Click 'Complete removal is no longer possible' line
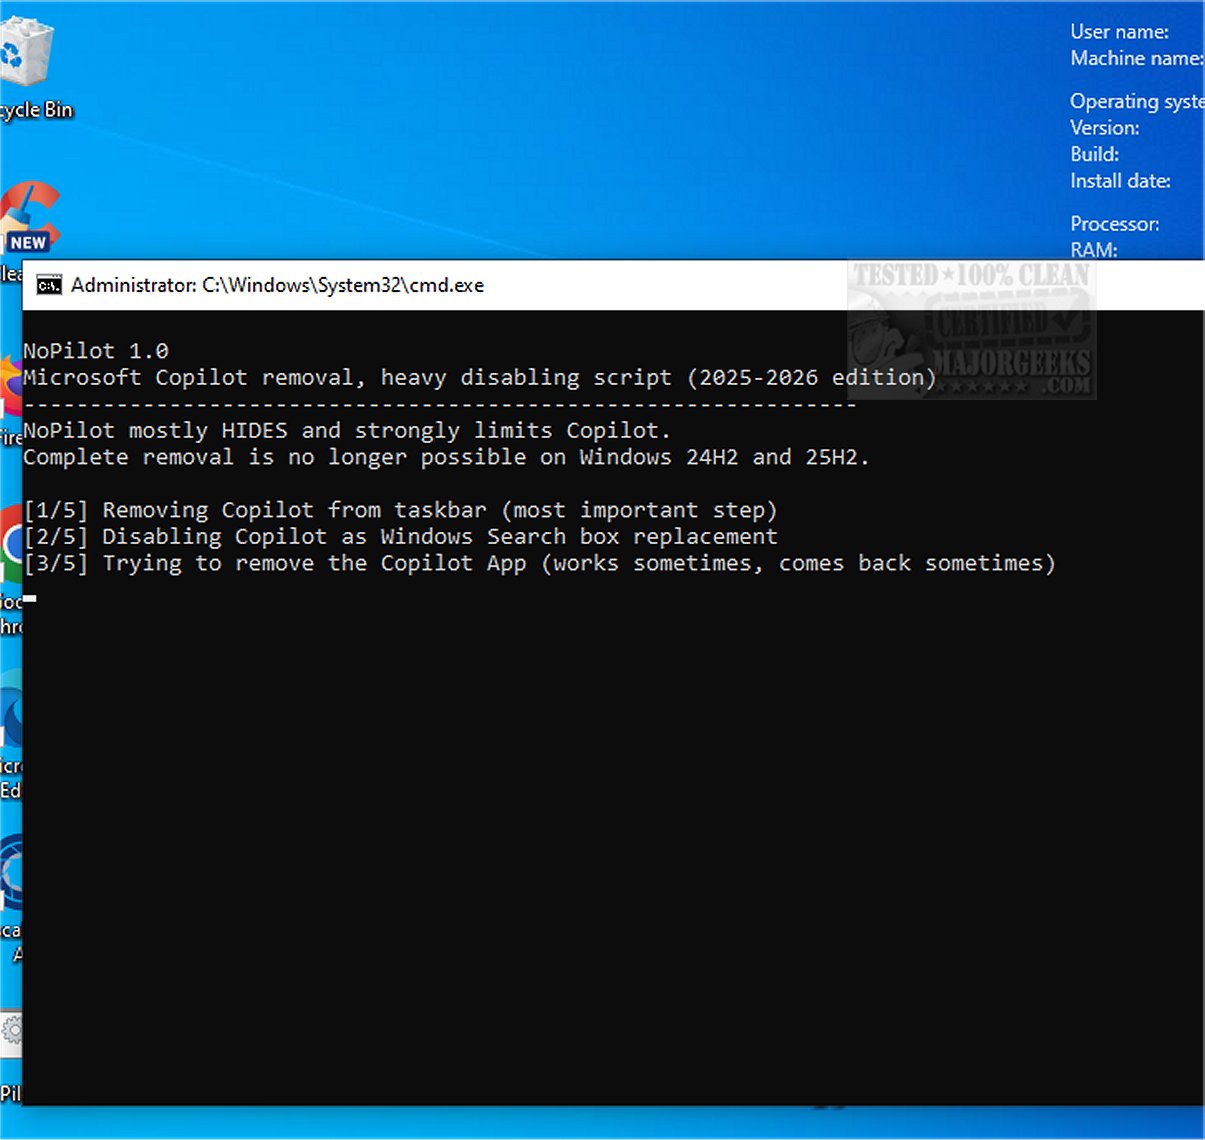 446,457
